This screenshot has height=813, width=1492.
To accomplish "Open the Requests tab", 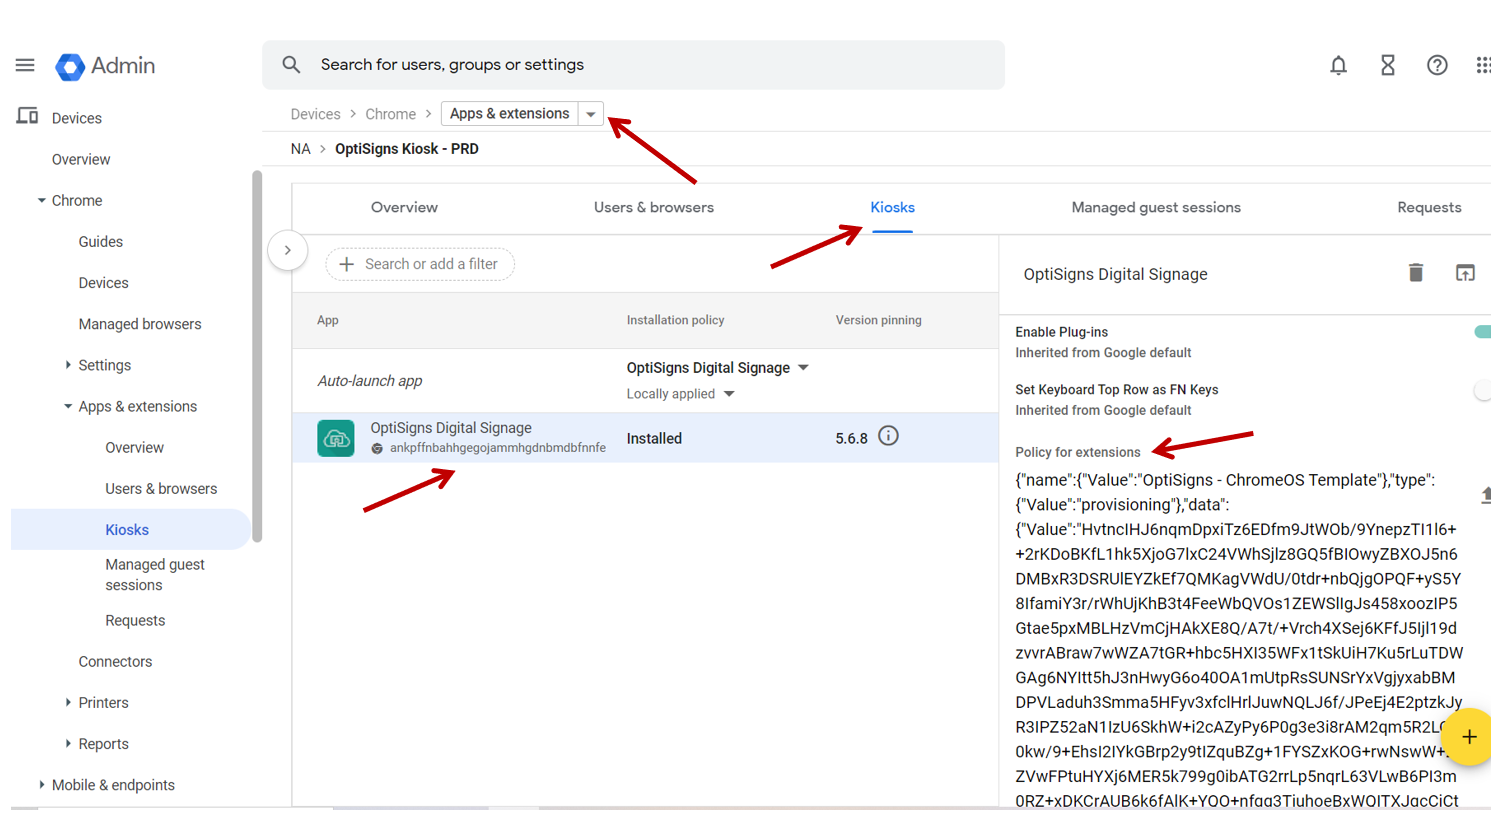I will tap(1429, 208).
